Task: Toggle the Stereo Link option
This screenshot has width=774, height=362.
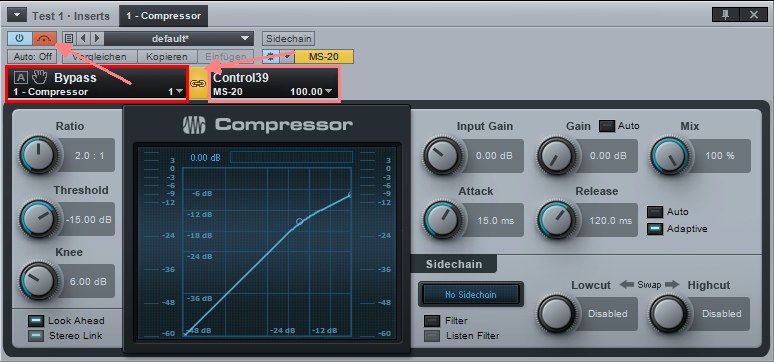Action: pos(36,336)
